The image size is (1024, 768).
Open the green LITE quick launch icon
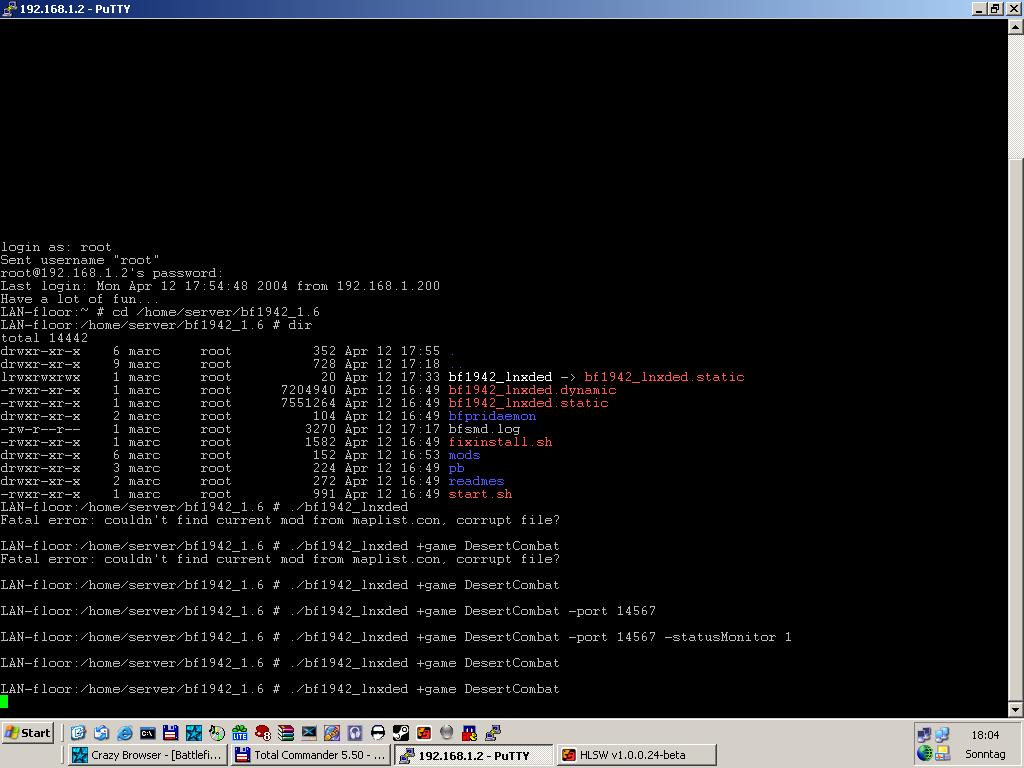(x=240, y=733)
